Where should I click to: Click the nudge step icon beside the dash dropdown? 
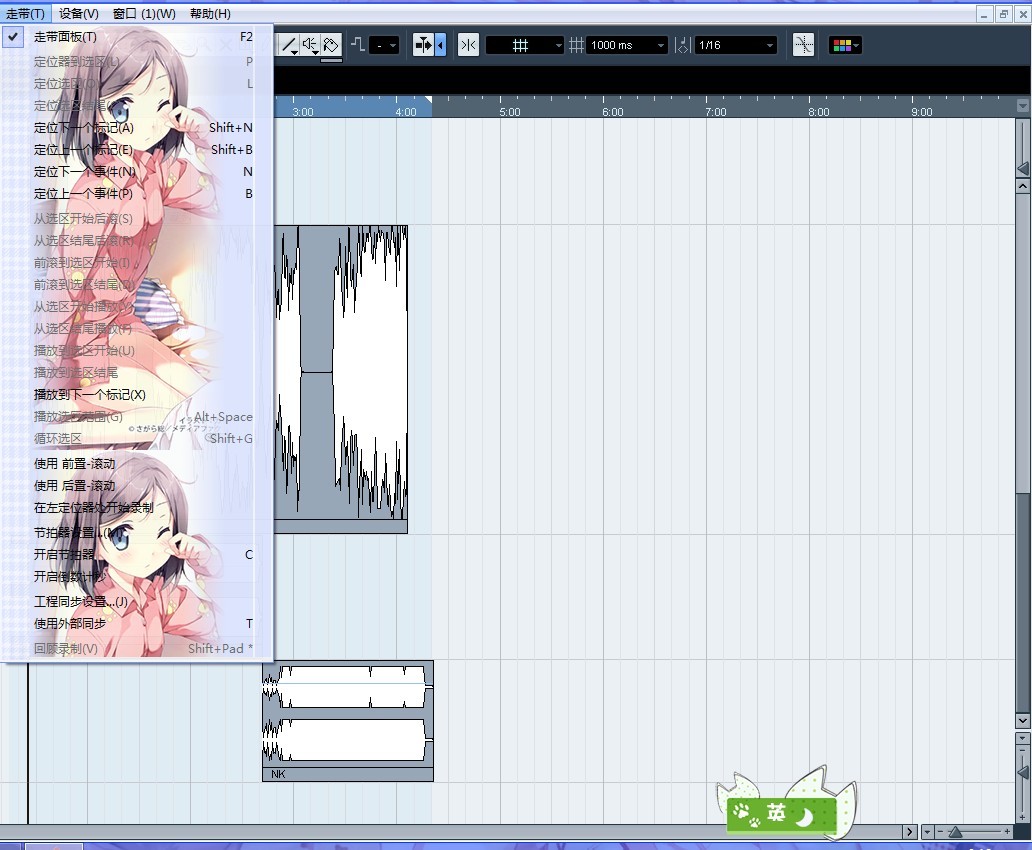(358, 45)
